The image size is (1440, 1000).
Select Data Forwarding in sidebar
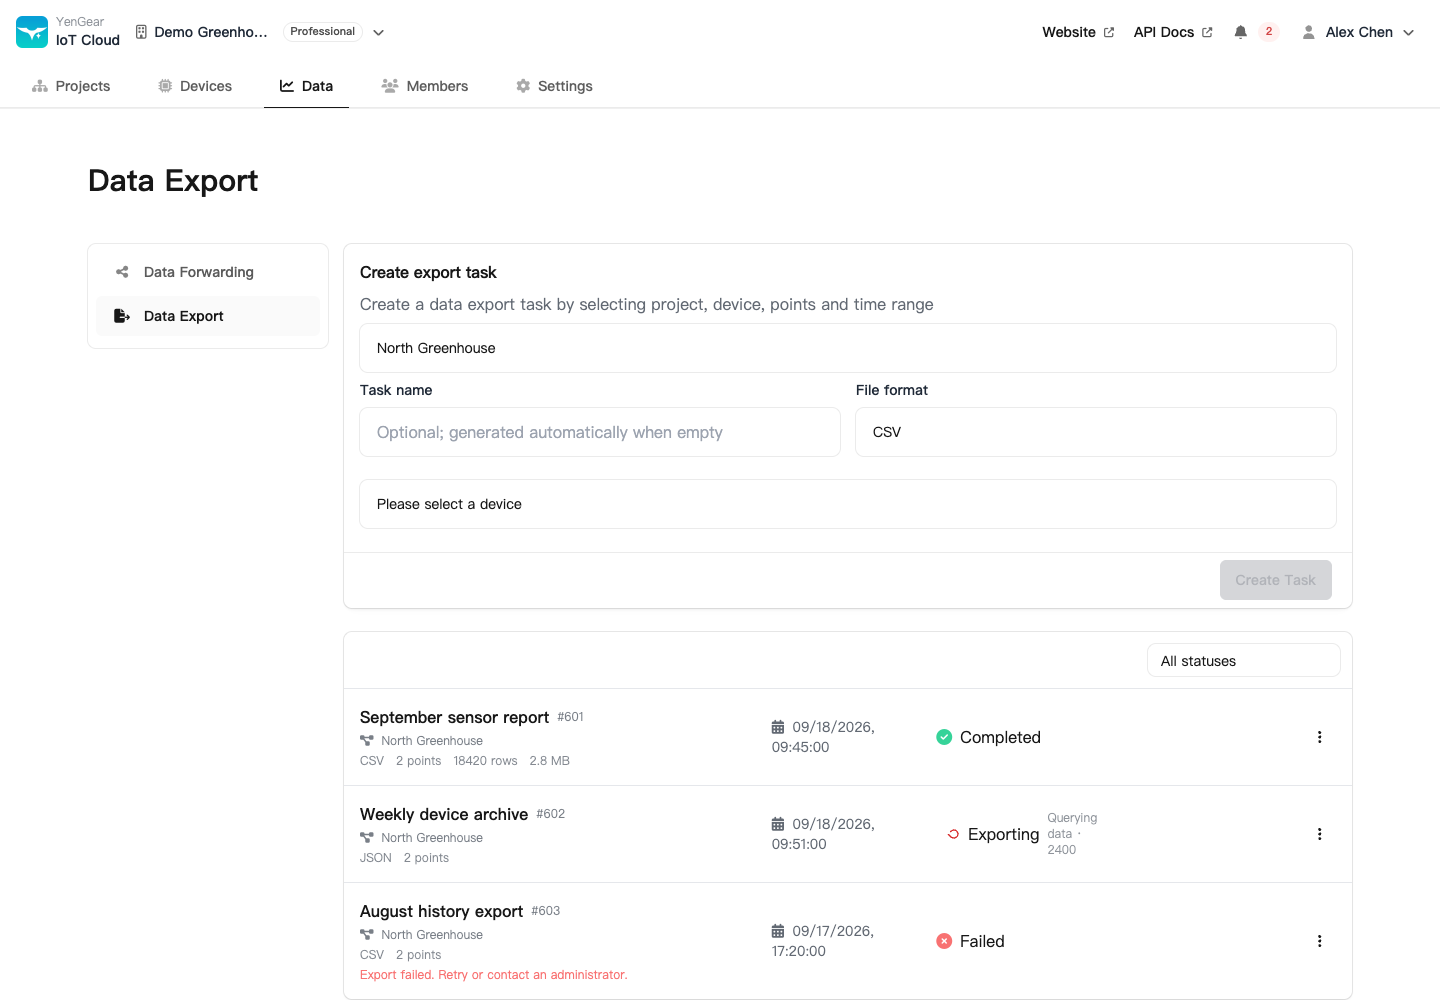(x=208, y=272)
